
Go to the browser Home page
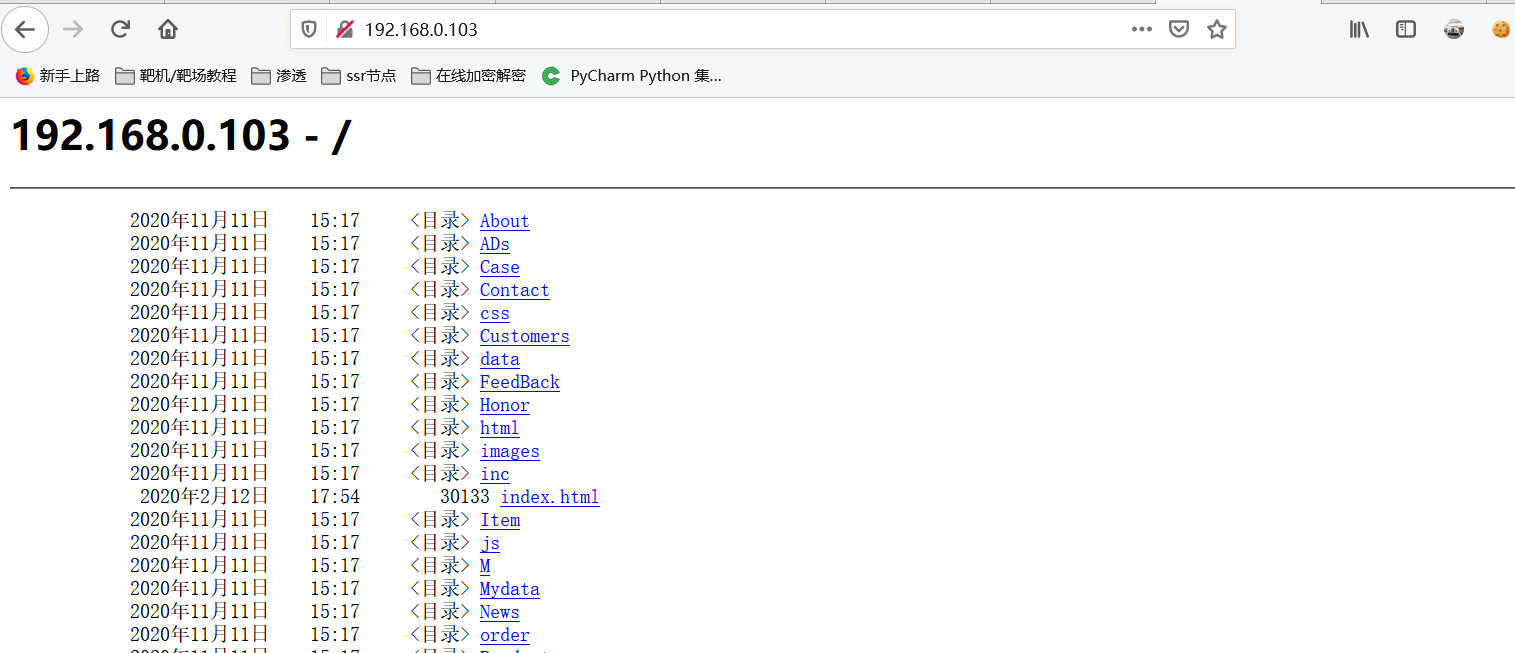pos(168,29)
